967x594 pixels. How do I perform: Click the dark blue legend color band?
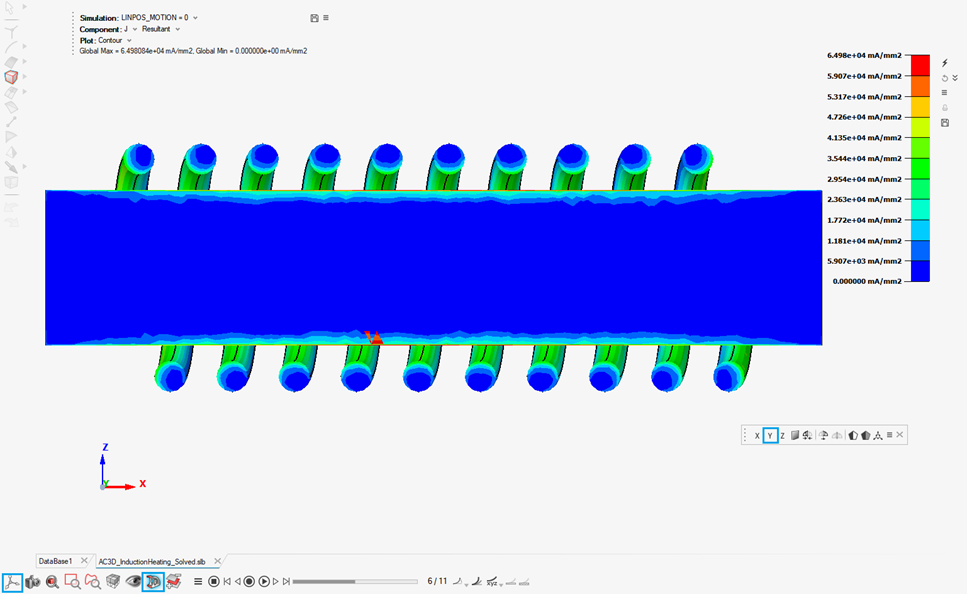tap(920, 271)
